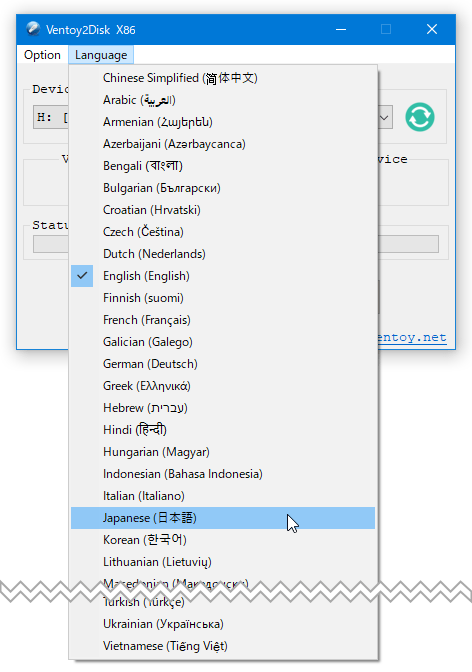This screenshot has width=472, height=672.
Task: Select Galician (Galego)
Action: tap(223, 342)
